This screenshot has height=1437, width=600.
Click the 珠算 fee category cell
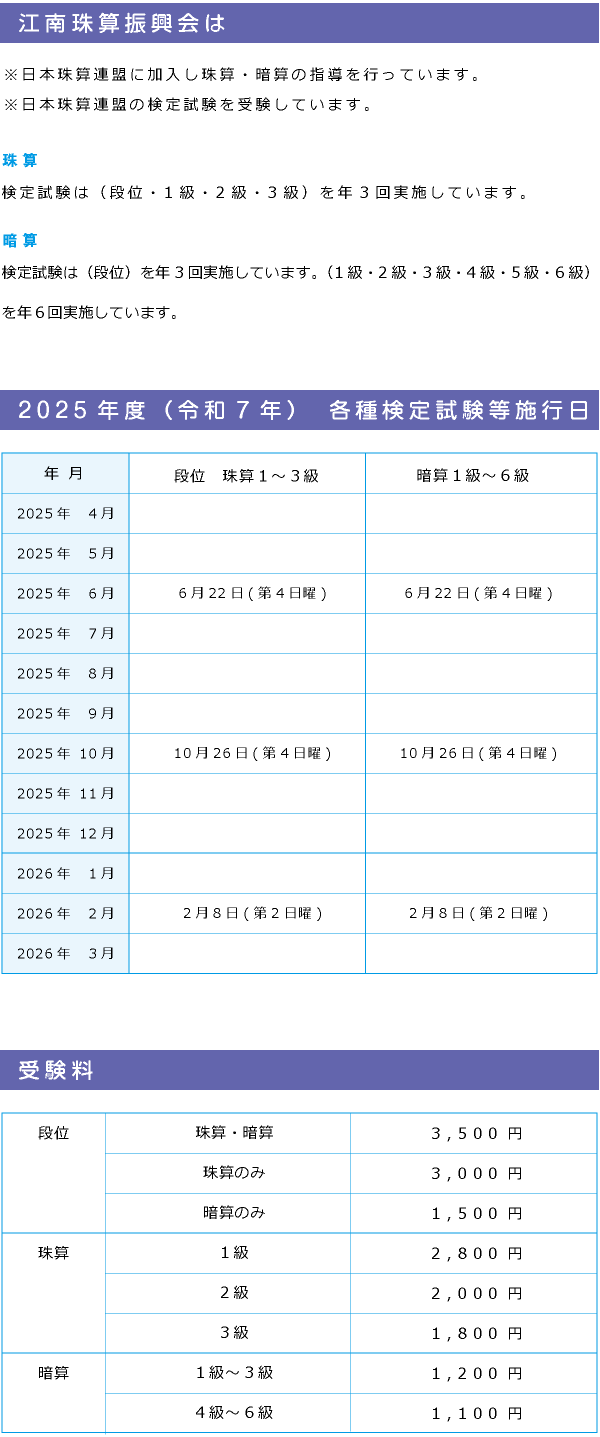[54, 1293]
